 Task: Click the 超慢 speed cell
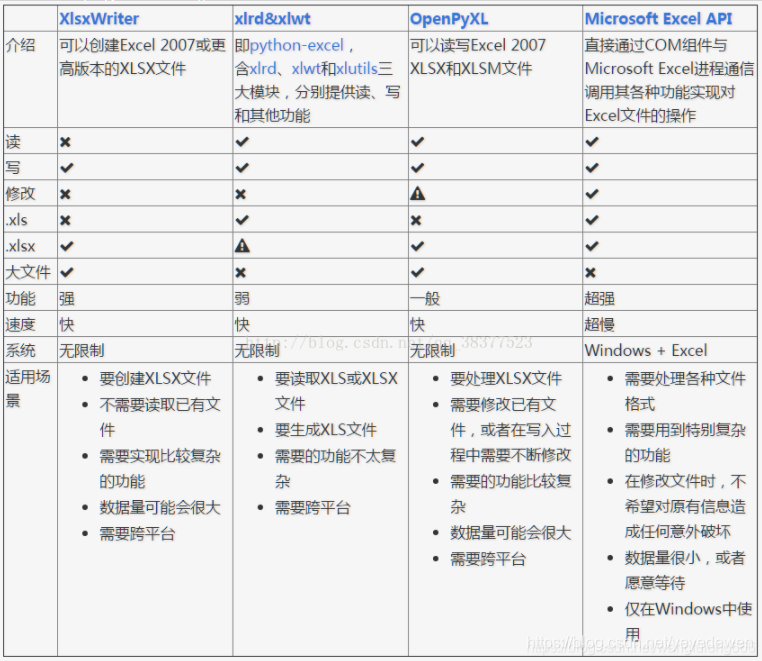(600, 325)
